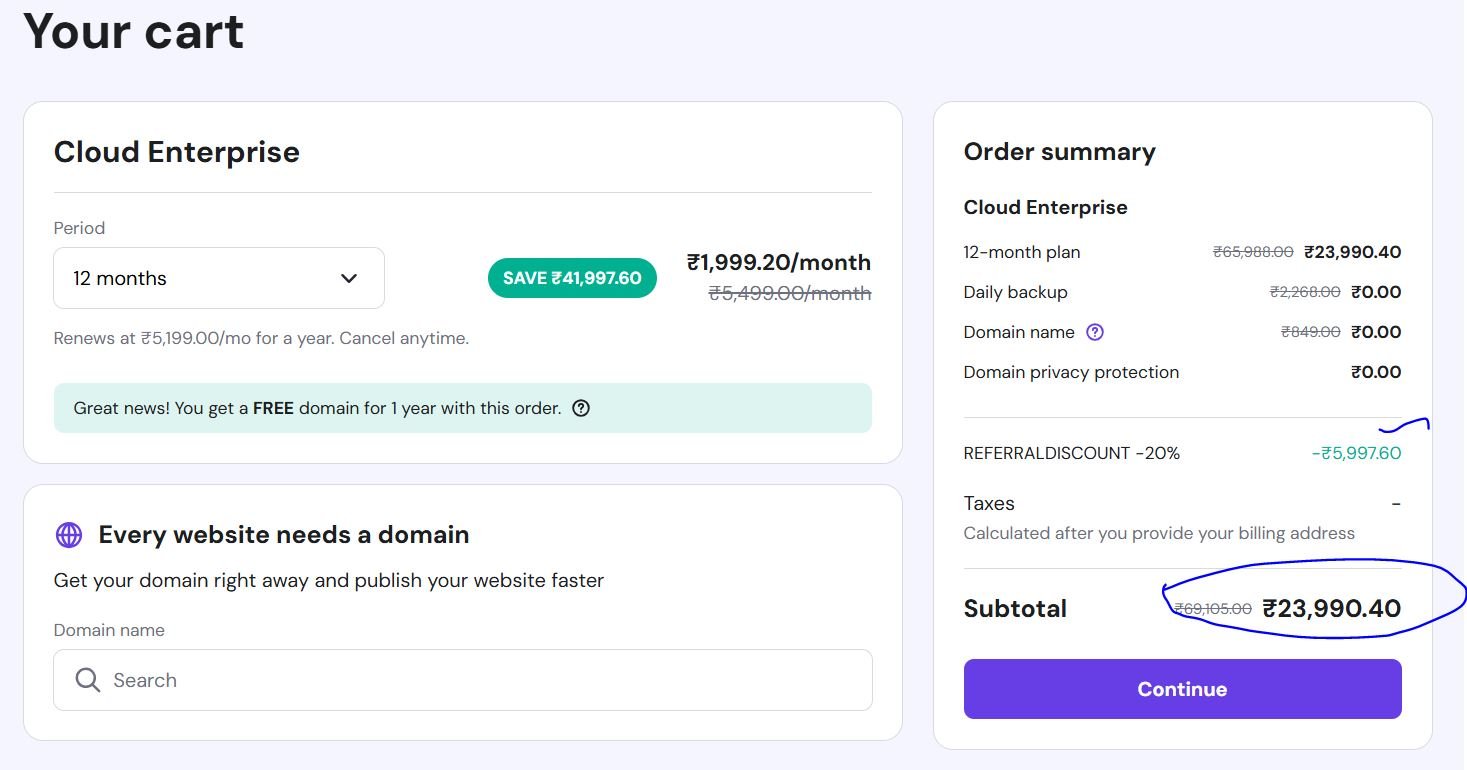Viewport: 1467px width, 770px height.
Task: Click the magnifier icon in domain search
Action: coord(88,680)
